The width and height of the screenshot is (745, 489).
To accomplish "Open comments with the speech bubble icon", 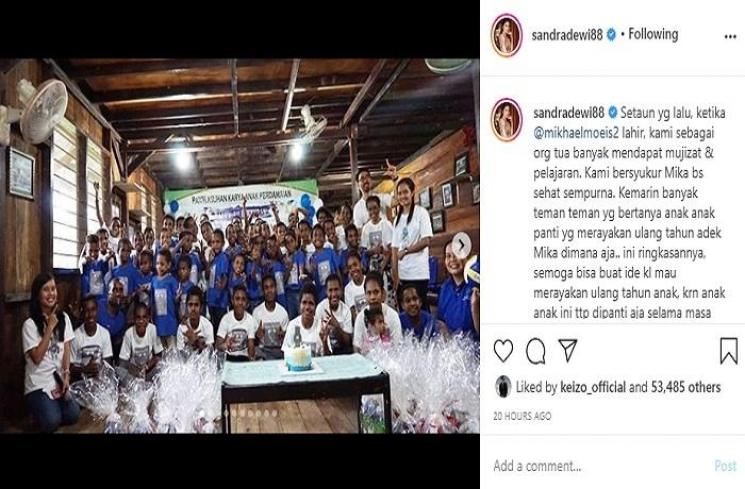I will click(x=535, y=351).
